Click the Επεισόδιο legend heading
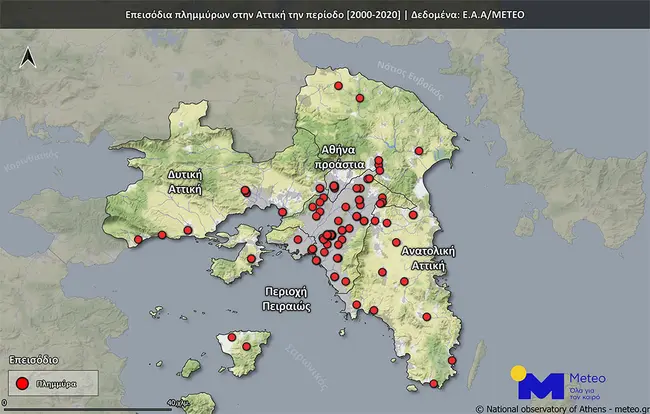The image size is (650, 414). click(33, 357)
